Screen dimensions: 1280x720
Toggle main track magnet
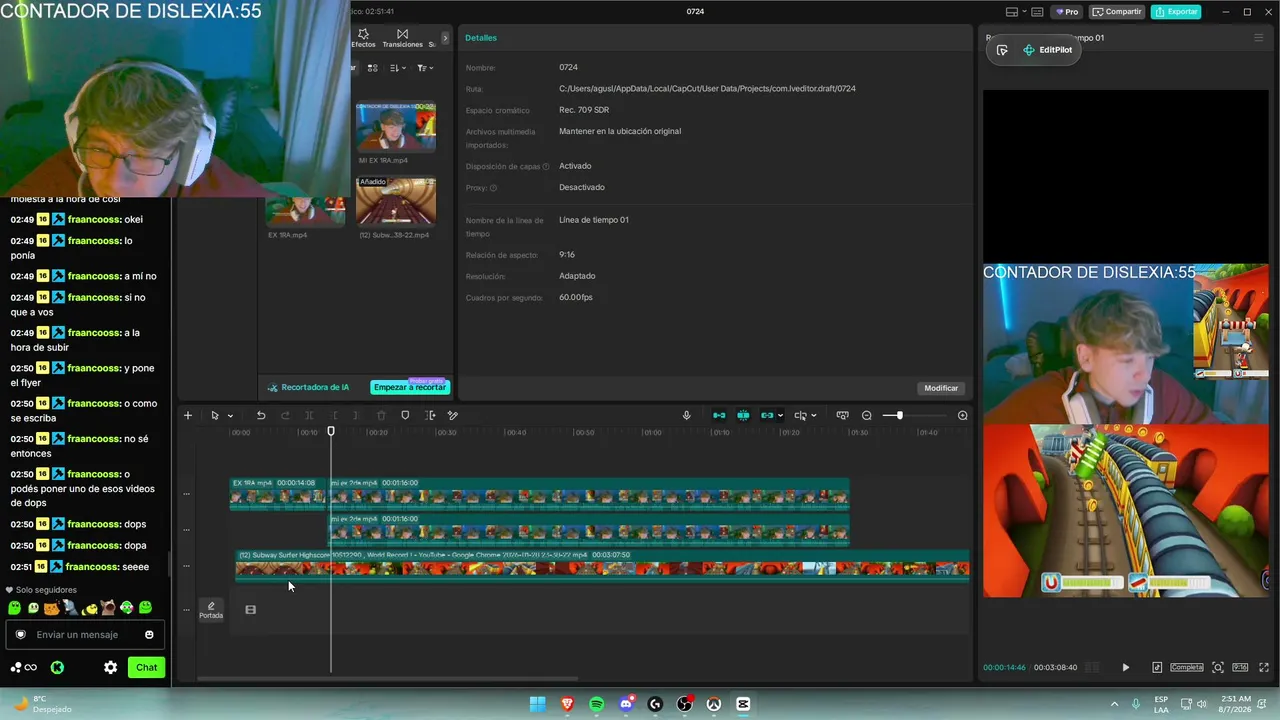719,415
